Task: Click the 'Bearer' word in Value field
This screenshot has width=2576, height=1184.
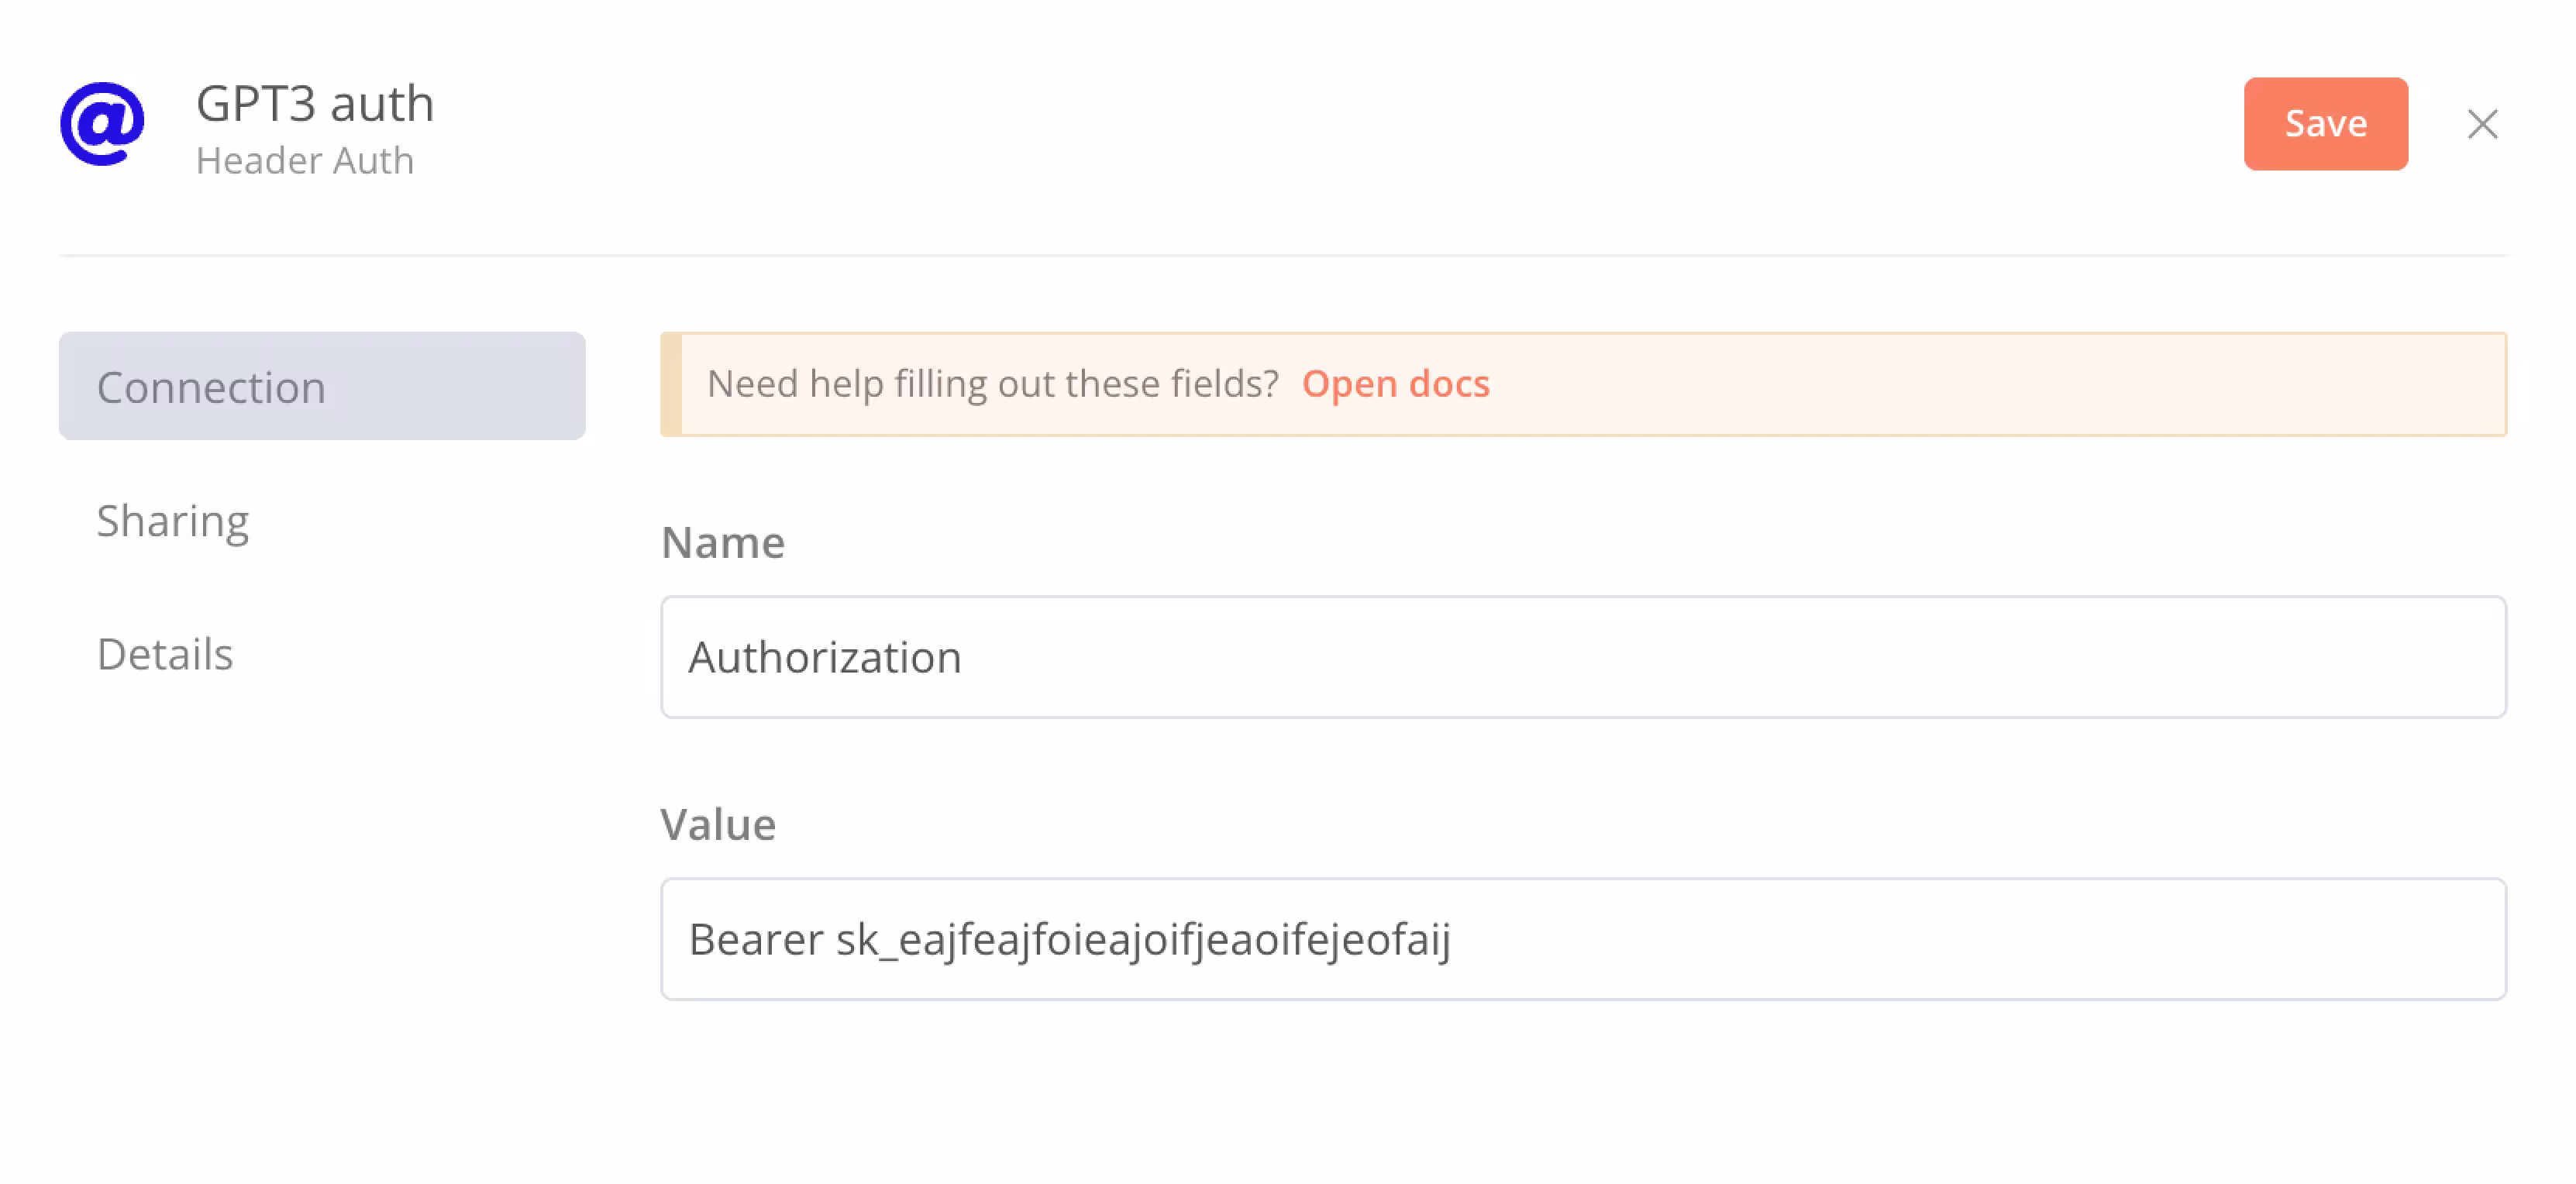Action: click(x=756, y=939)
